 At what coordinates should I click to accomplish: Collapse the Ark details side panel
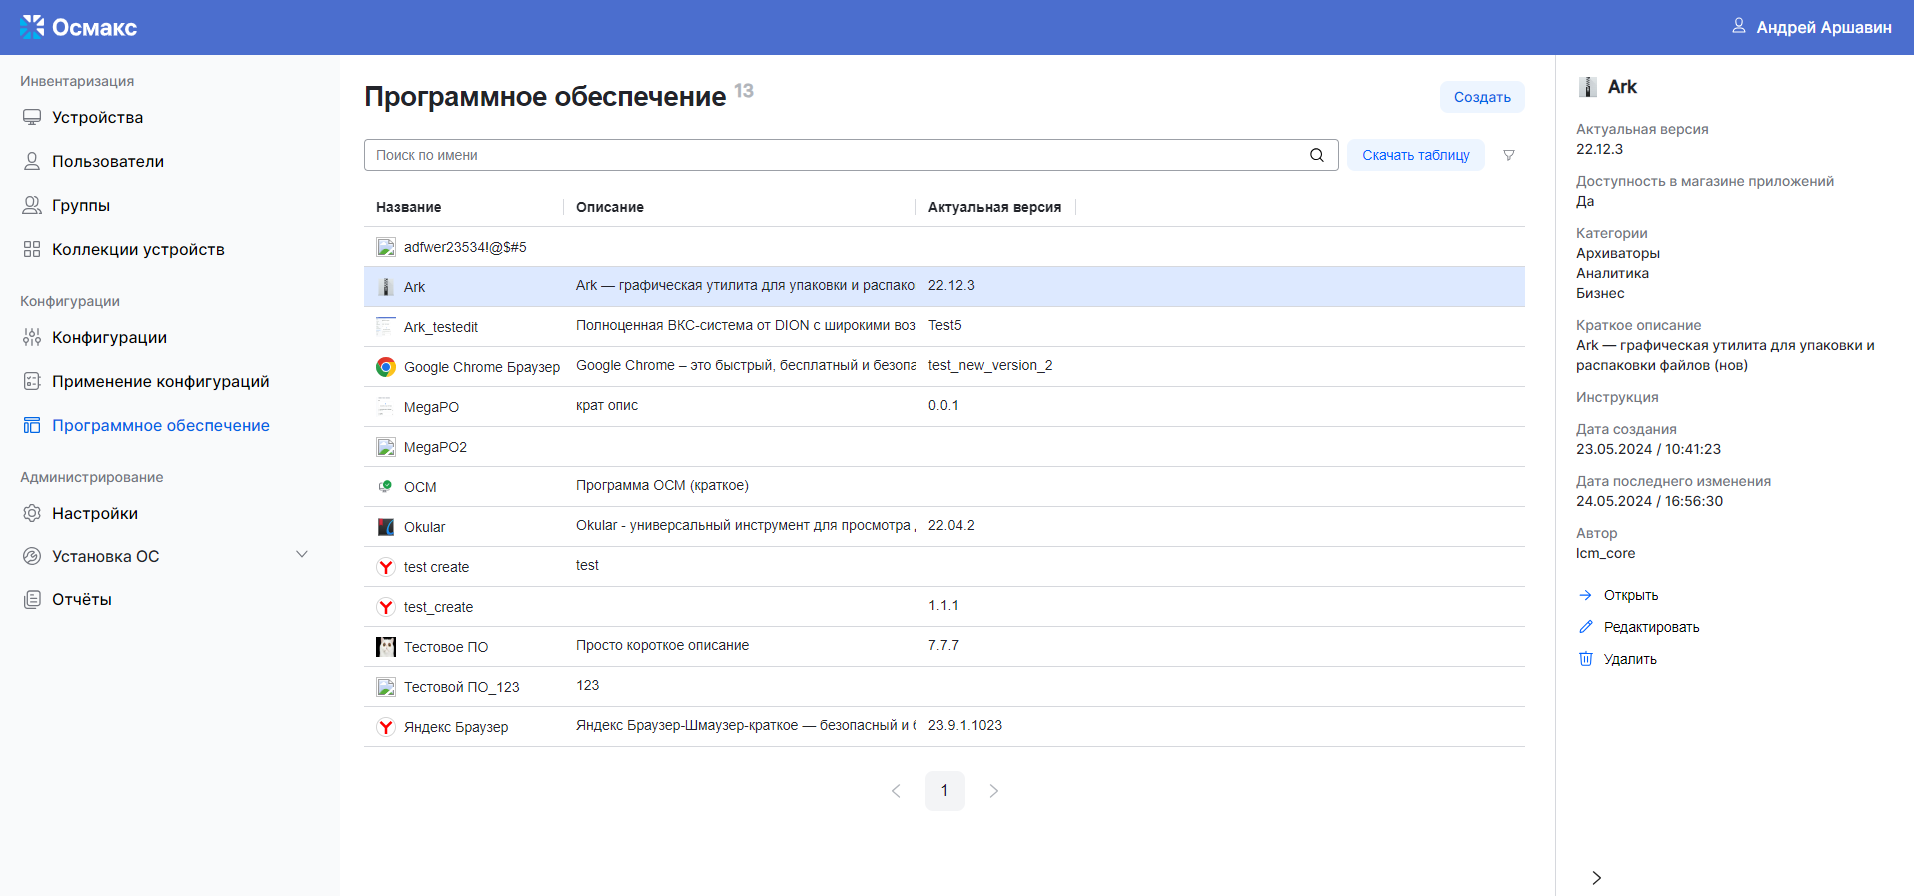tap(1596, 877)
